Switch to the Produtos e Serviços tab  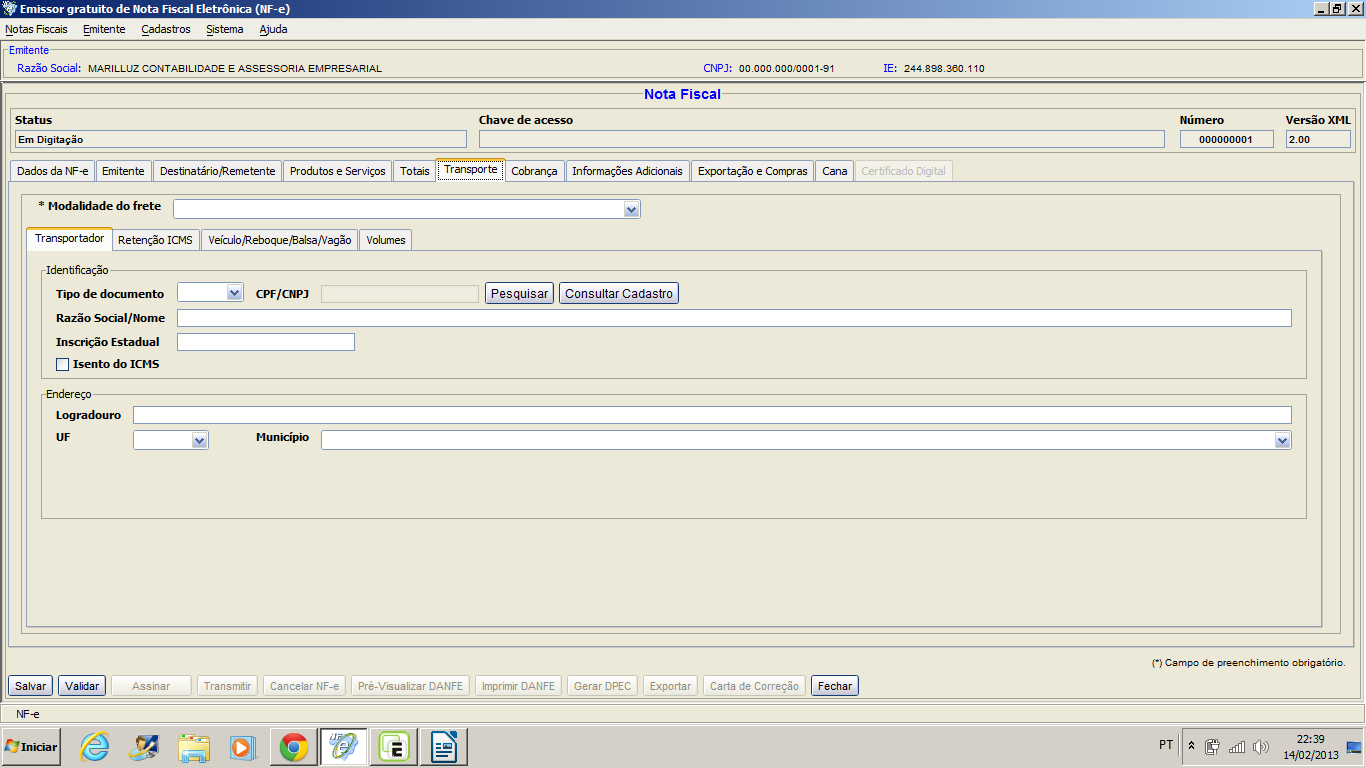[338, 171]
